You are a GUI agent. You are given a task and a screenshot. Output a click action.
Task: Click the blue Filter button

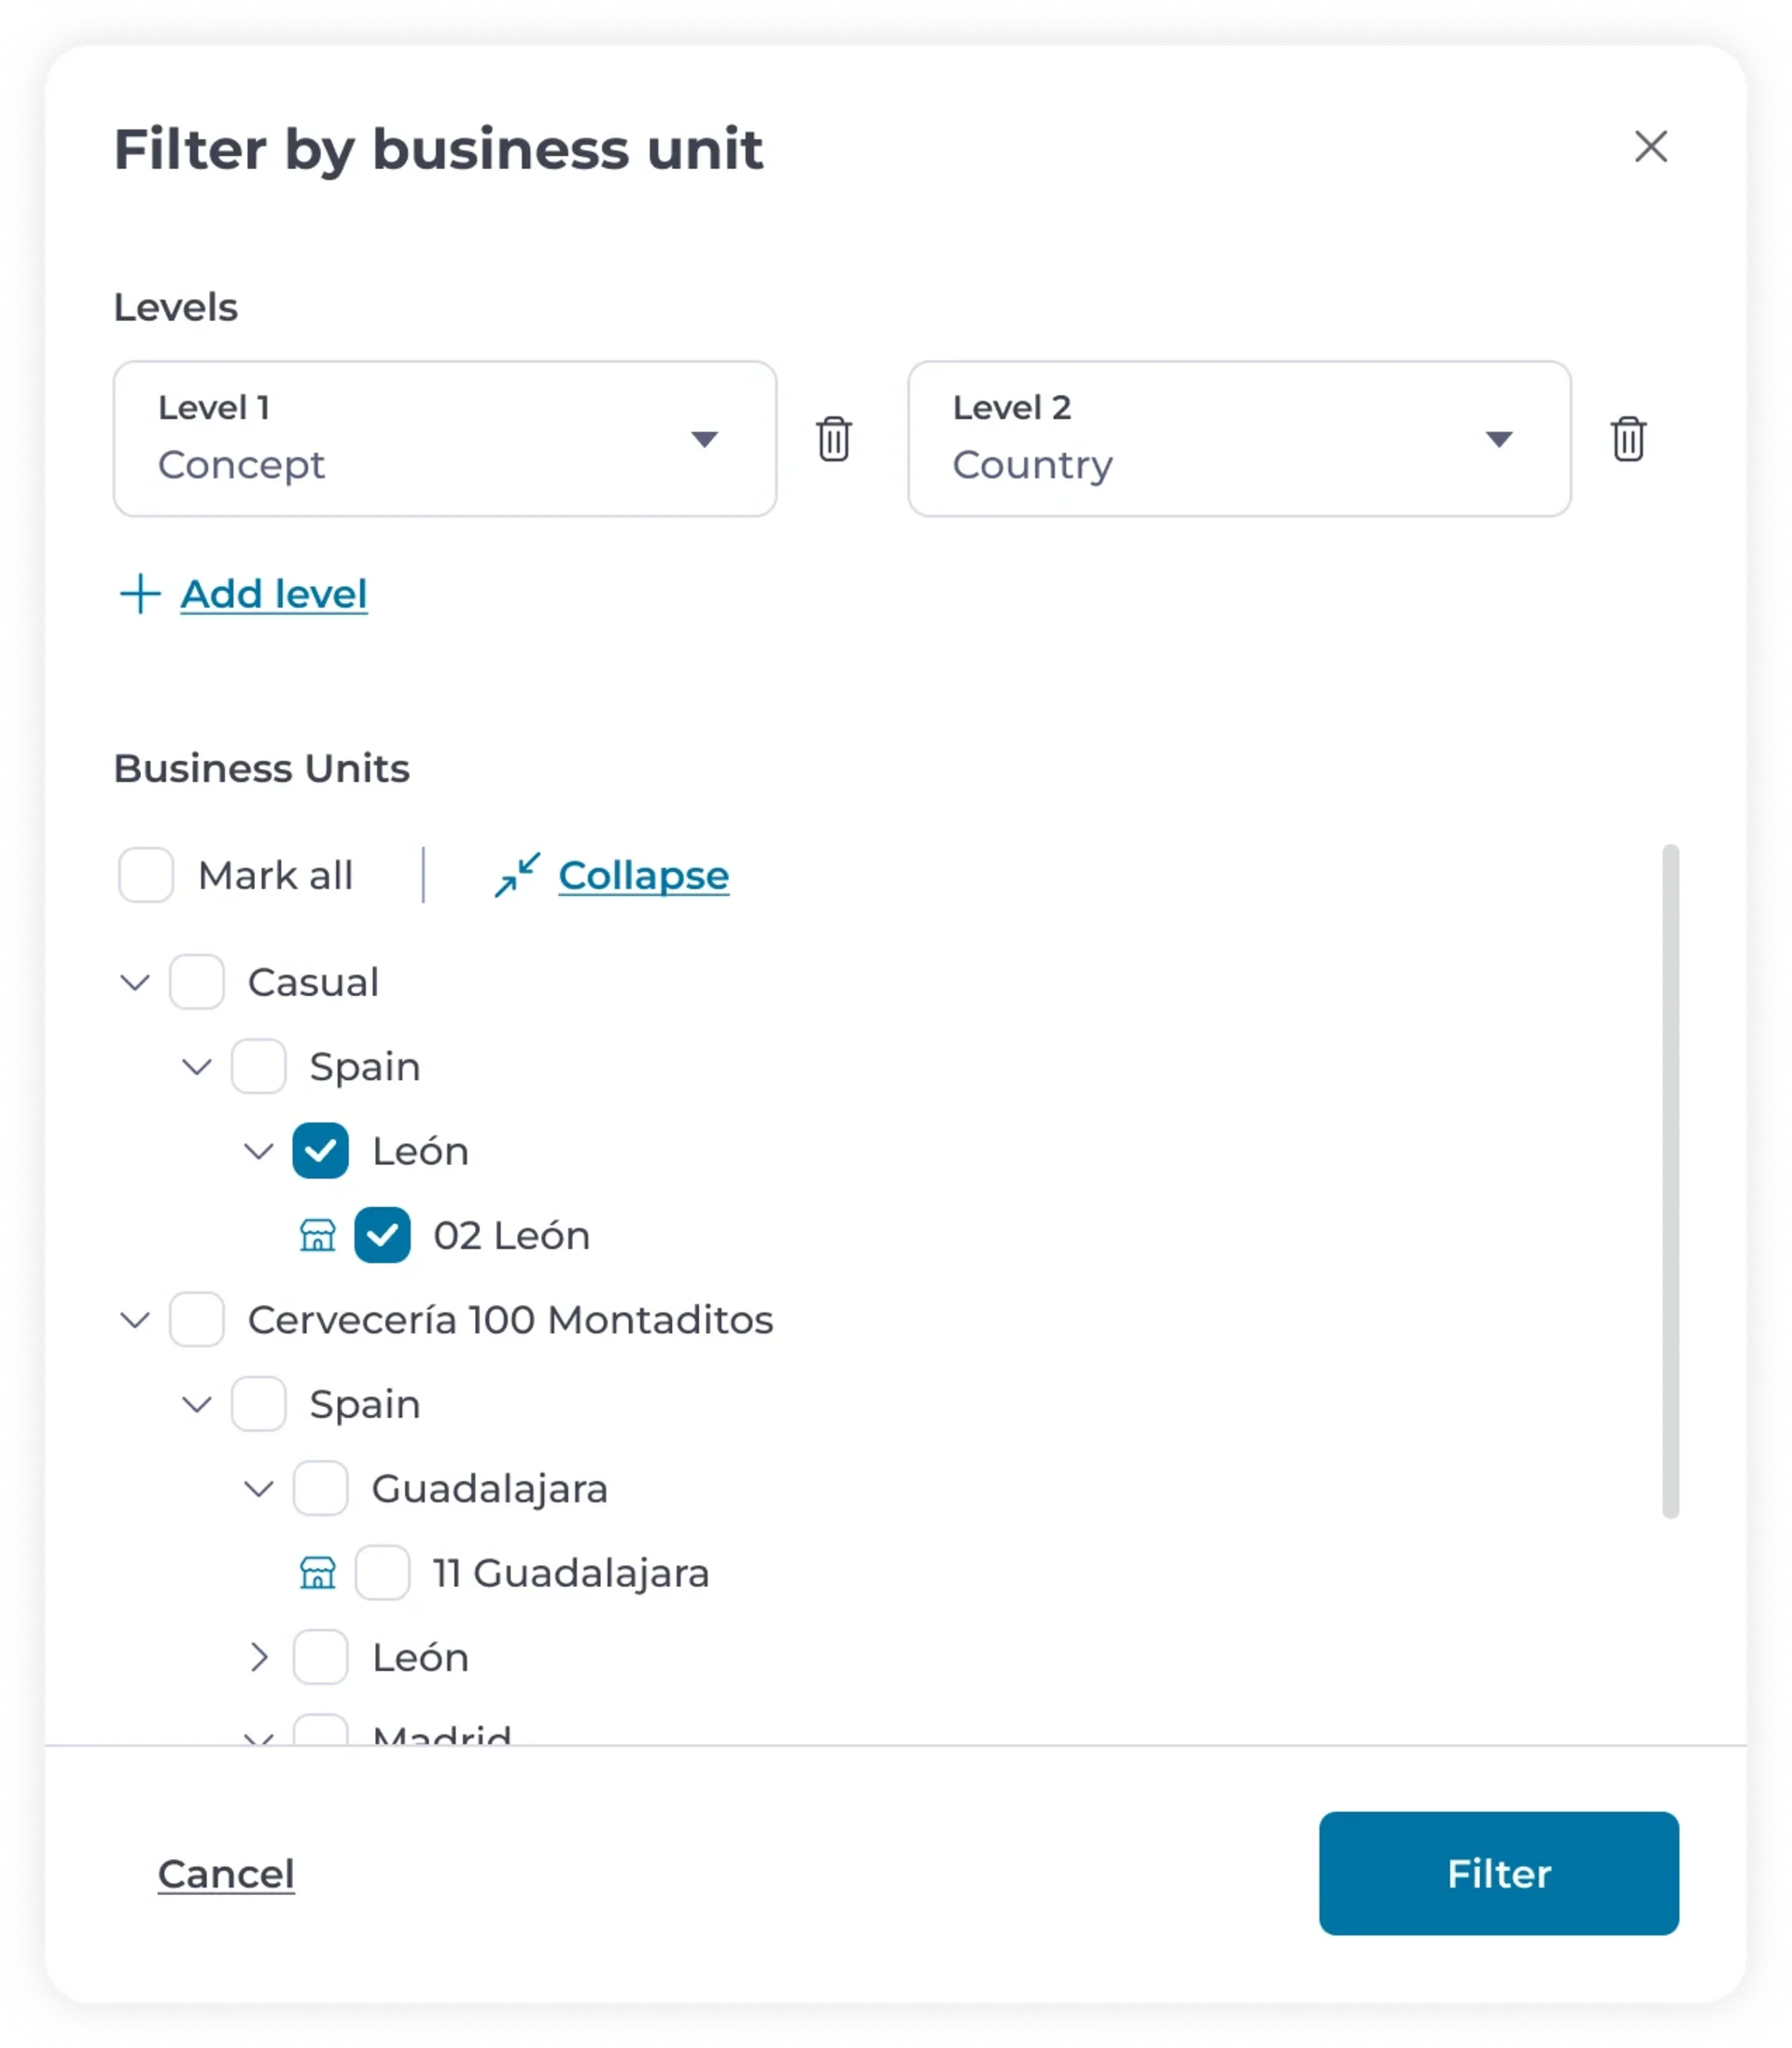(x=1498, y=1873)
